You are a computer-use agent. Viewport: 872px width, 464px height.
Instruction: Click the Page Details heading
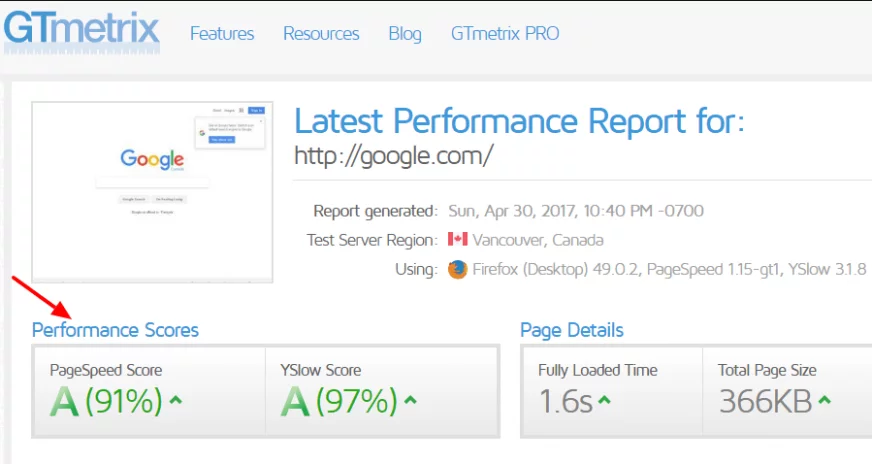pos(572,330)
